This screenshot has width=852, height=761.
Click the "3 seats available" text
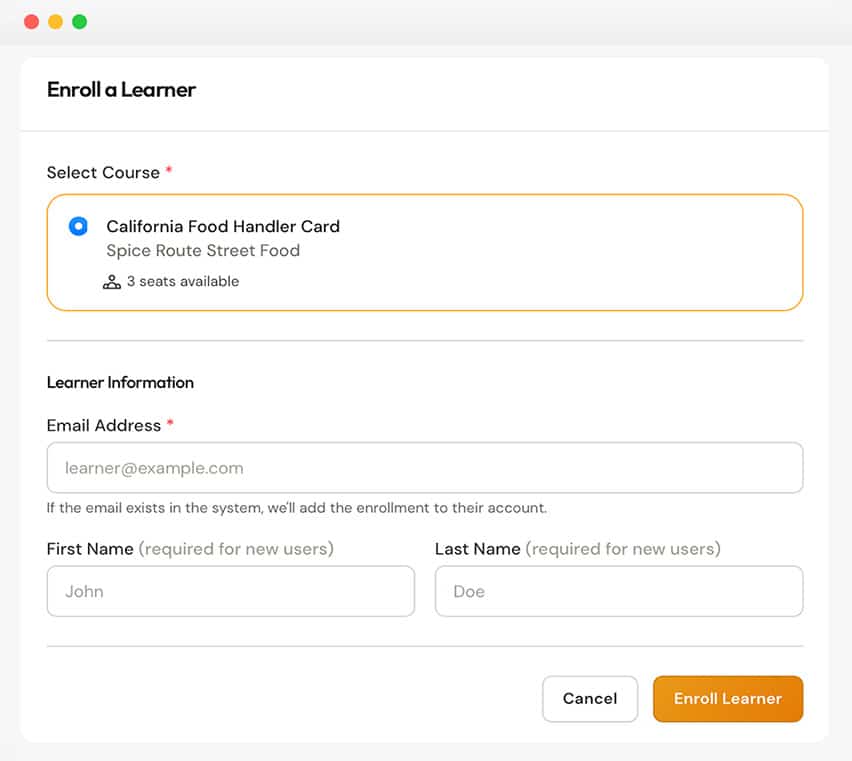point(183,281)
